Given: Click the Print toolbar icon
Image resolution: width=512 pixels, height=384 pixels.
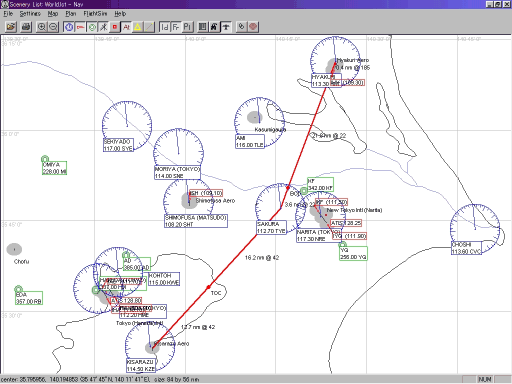Looking at the screenshot, I should coord(26,27).
